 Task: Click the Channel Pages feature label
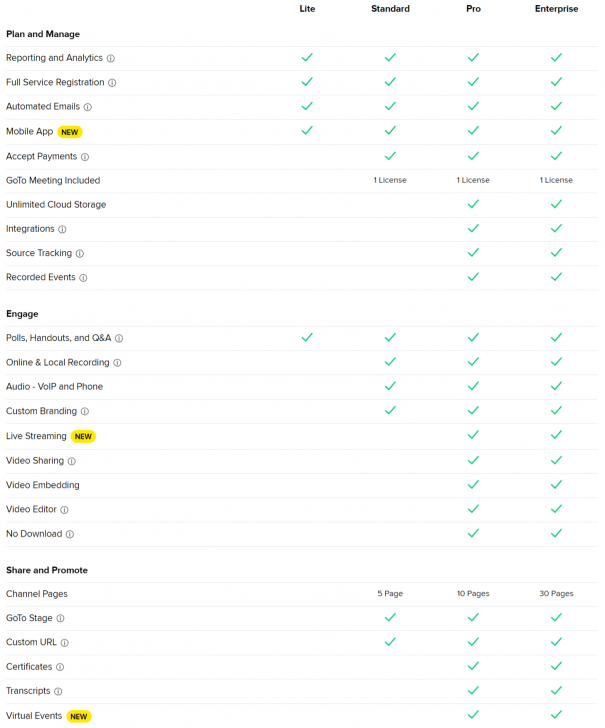(37, 594)
